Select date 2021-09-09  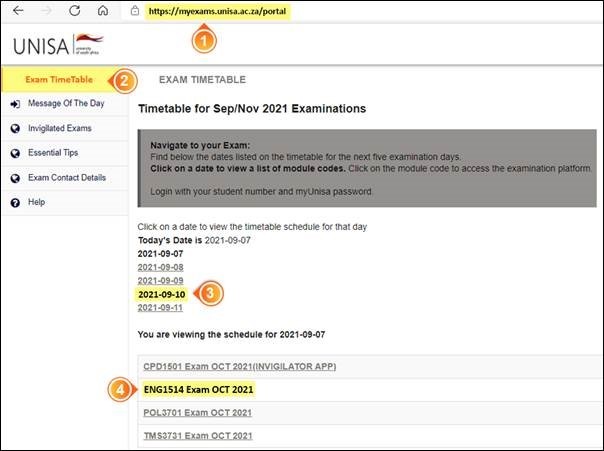point(160,280)
